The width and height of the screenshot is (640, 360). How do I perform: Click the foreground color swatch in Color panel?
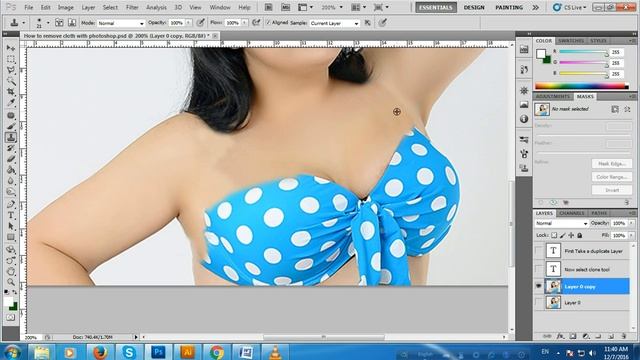tap(541, 53)
